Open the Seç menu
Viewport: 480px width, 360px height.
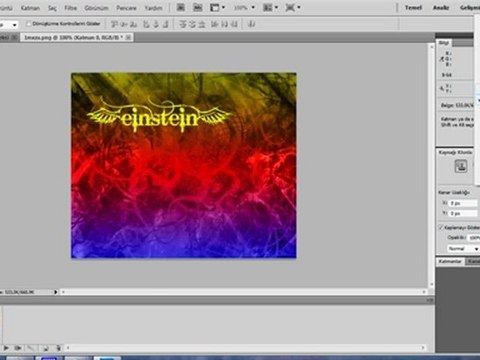52,8
